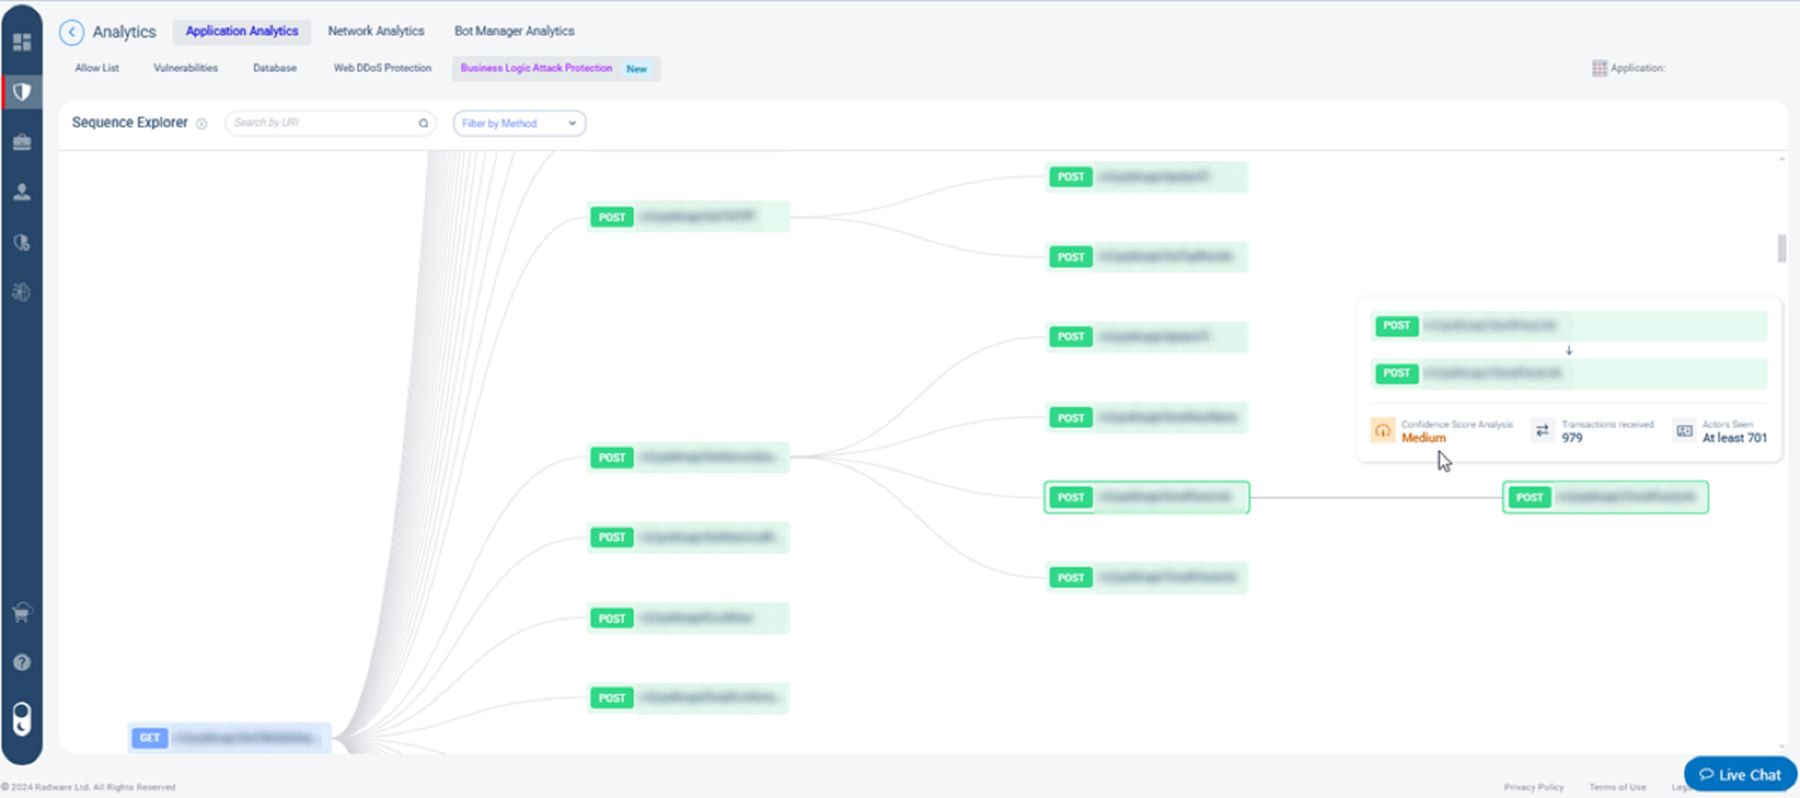Open the help question mark icon
1800x798 pixels.
coord(22,662)
